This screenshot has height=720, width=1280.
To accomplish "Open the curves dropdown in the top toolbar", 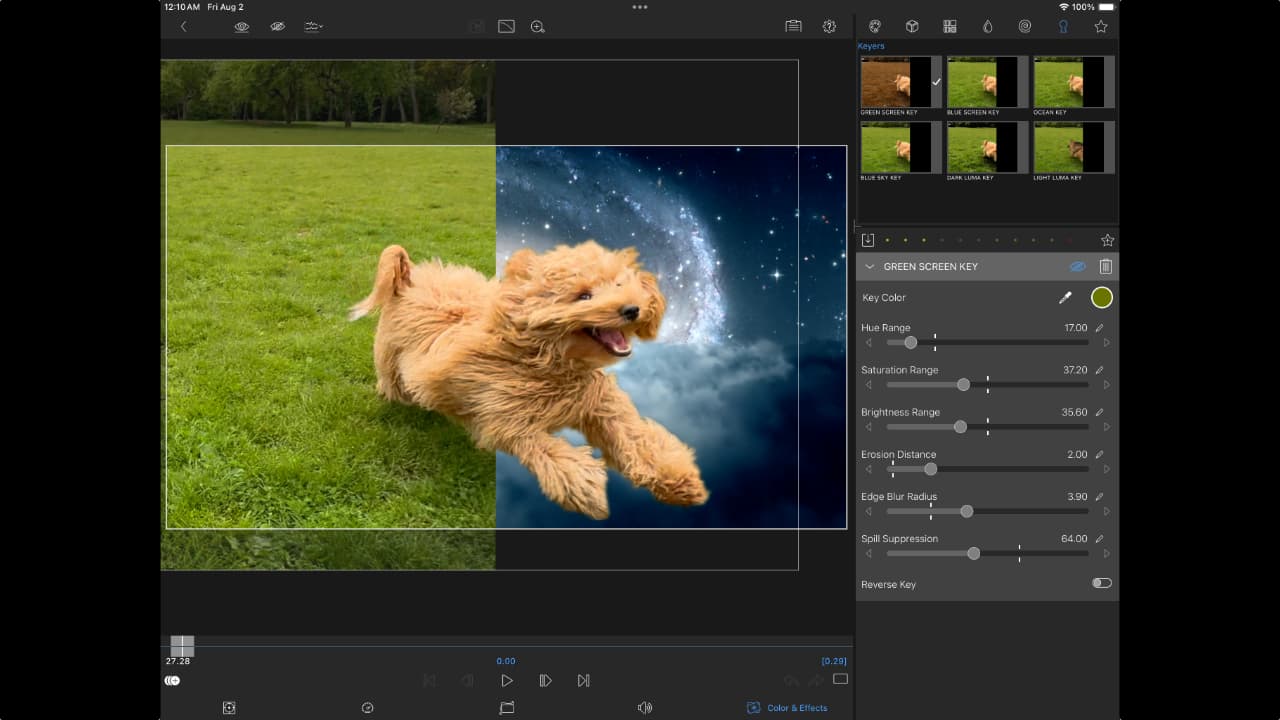I will pos(313,27).
